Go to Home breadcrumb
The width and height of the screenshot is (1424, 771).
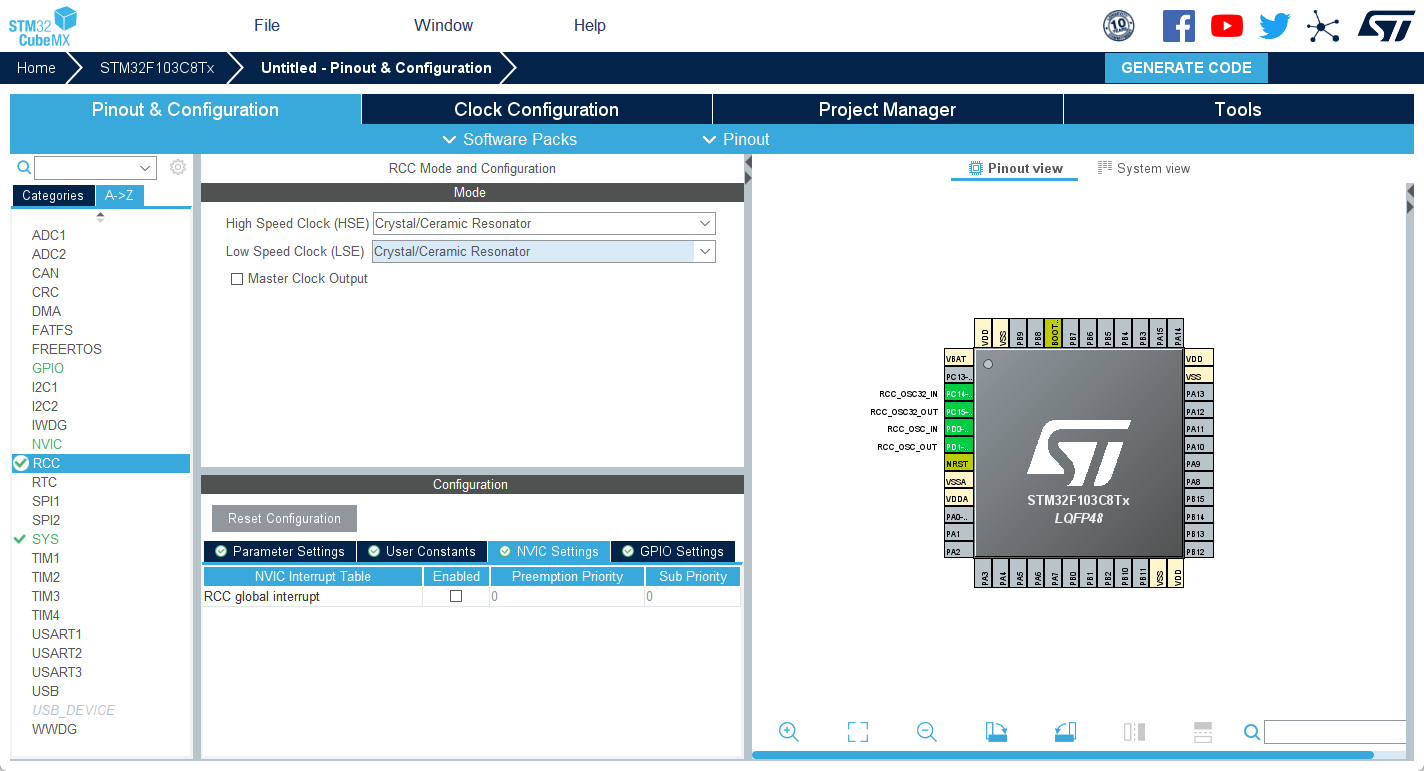click(x=36, y=68)
